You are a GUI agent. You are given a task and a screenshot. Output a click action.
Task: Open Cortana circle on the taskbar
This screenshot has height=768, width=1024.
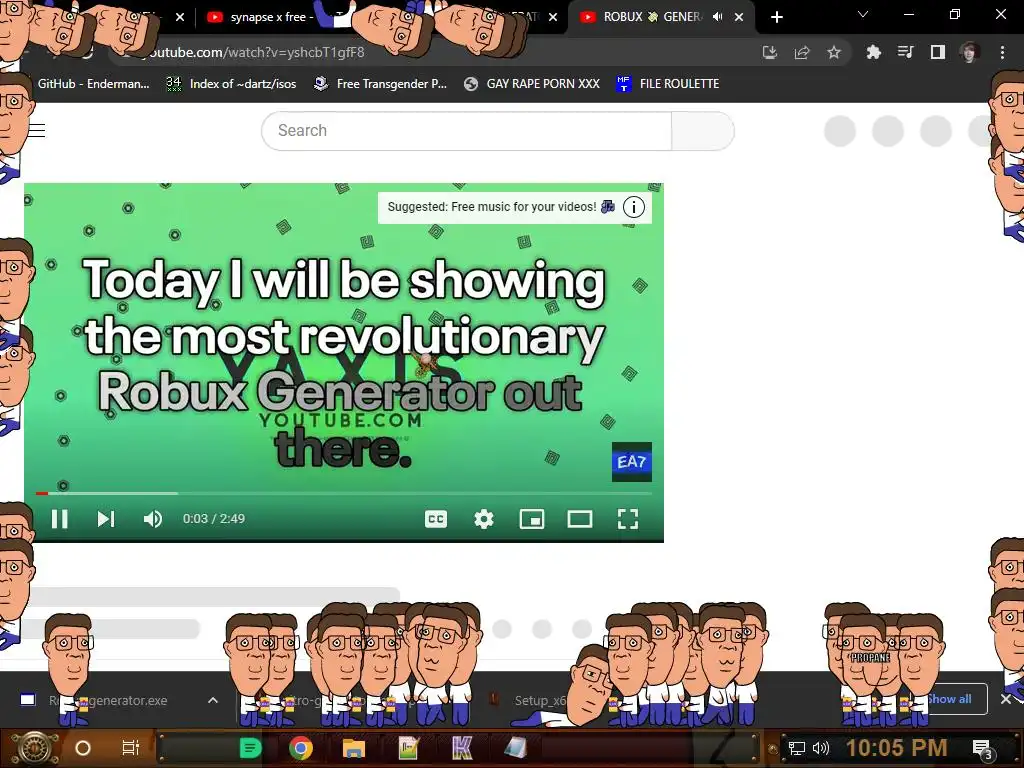[x=83, y=748]
